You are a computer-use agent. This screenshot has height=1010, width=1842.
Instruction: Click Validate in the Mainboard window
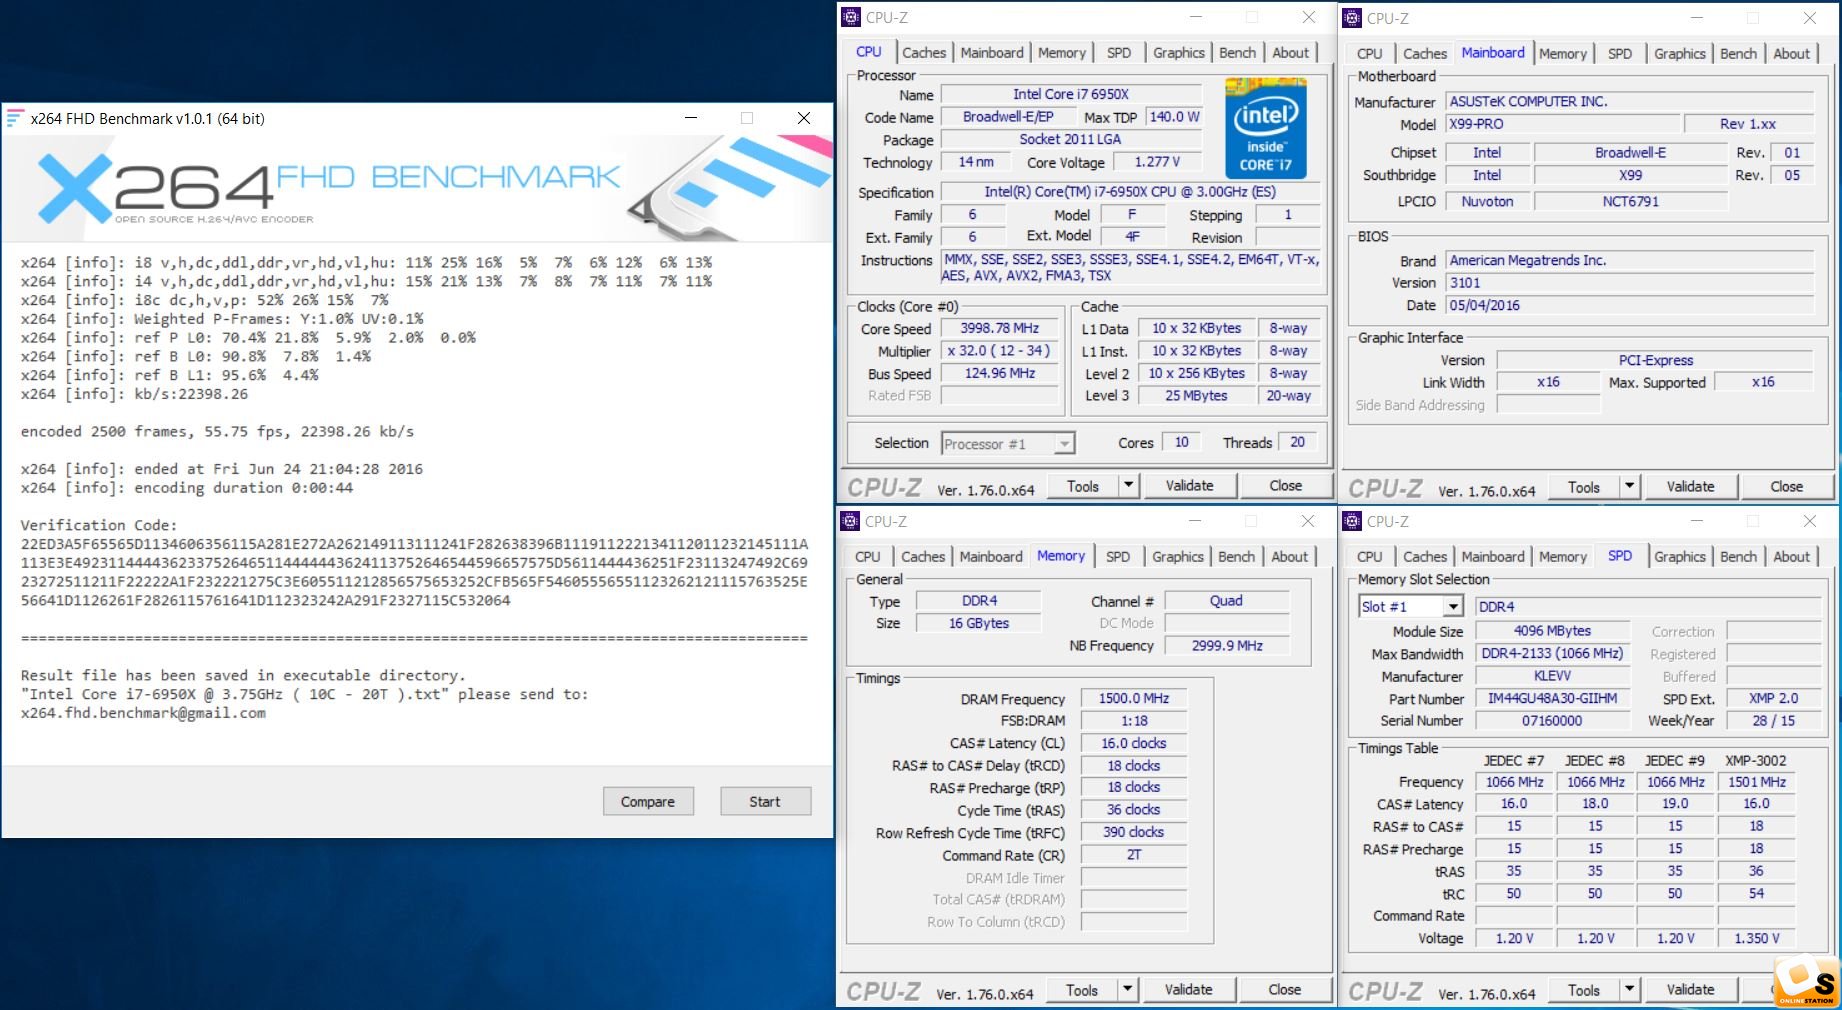click(x=1690, y=487)
